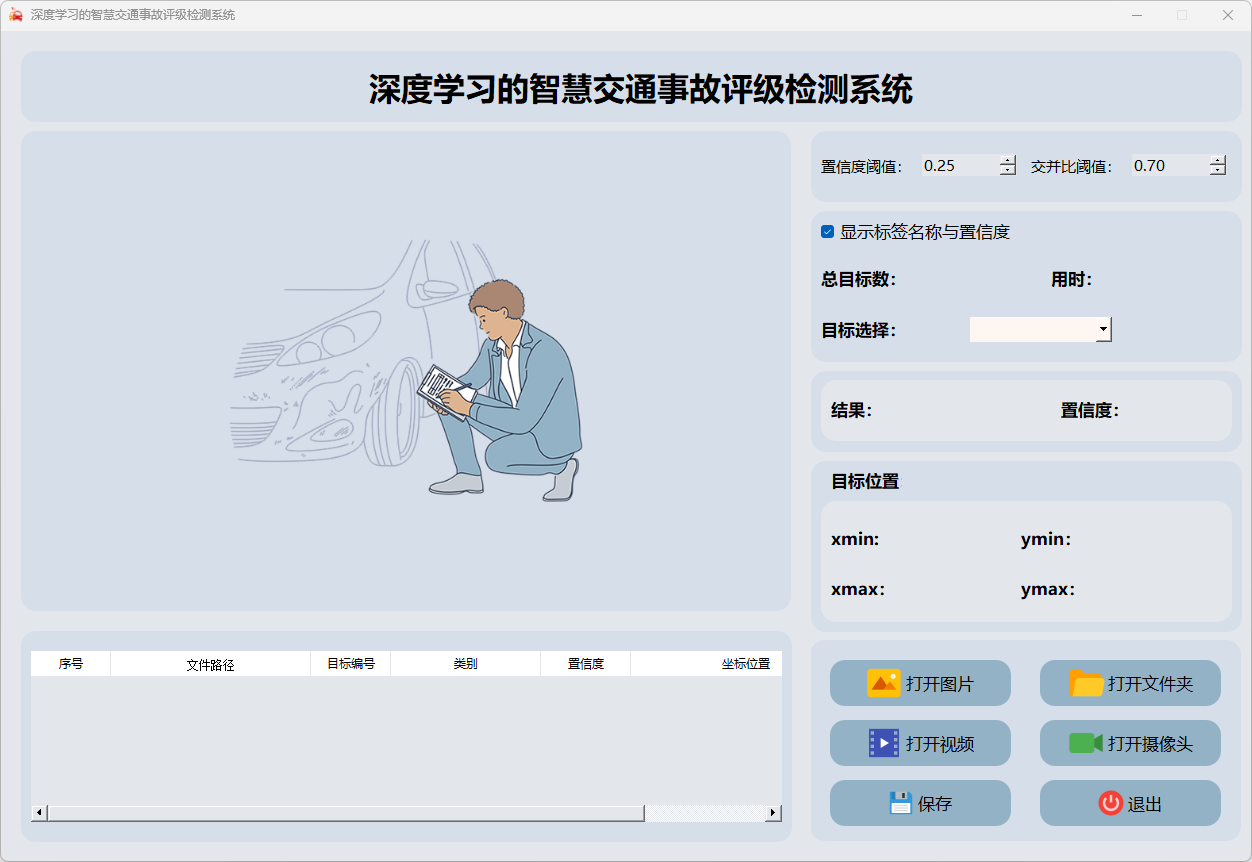Click the app icon in title bar
1252x862 pixels.
pyautogui.click(x=16, y=15)
